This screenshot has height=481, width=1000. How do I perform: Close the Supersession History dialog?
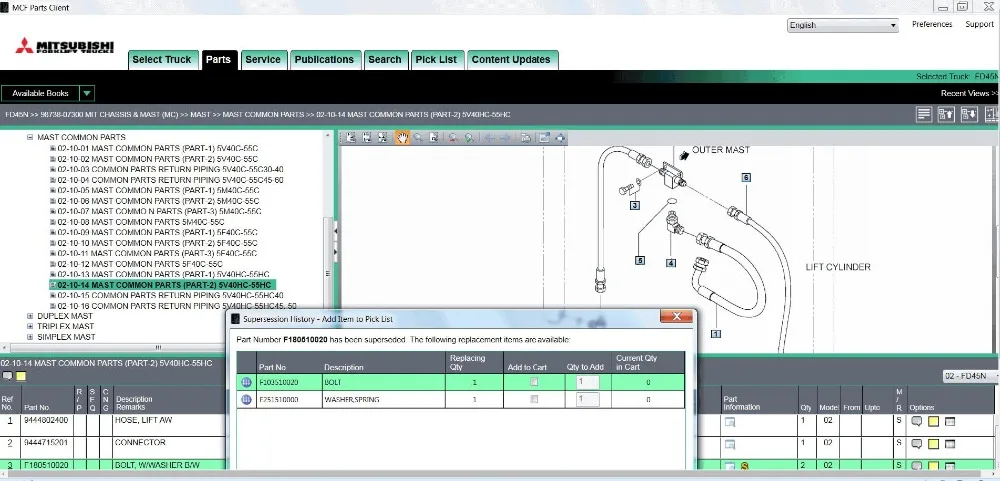coord(676,316)
